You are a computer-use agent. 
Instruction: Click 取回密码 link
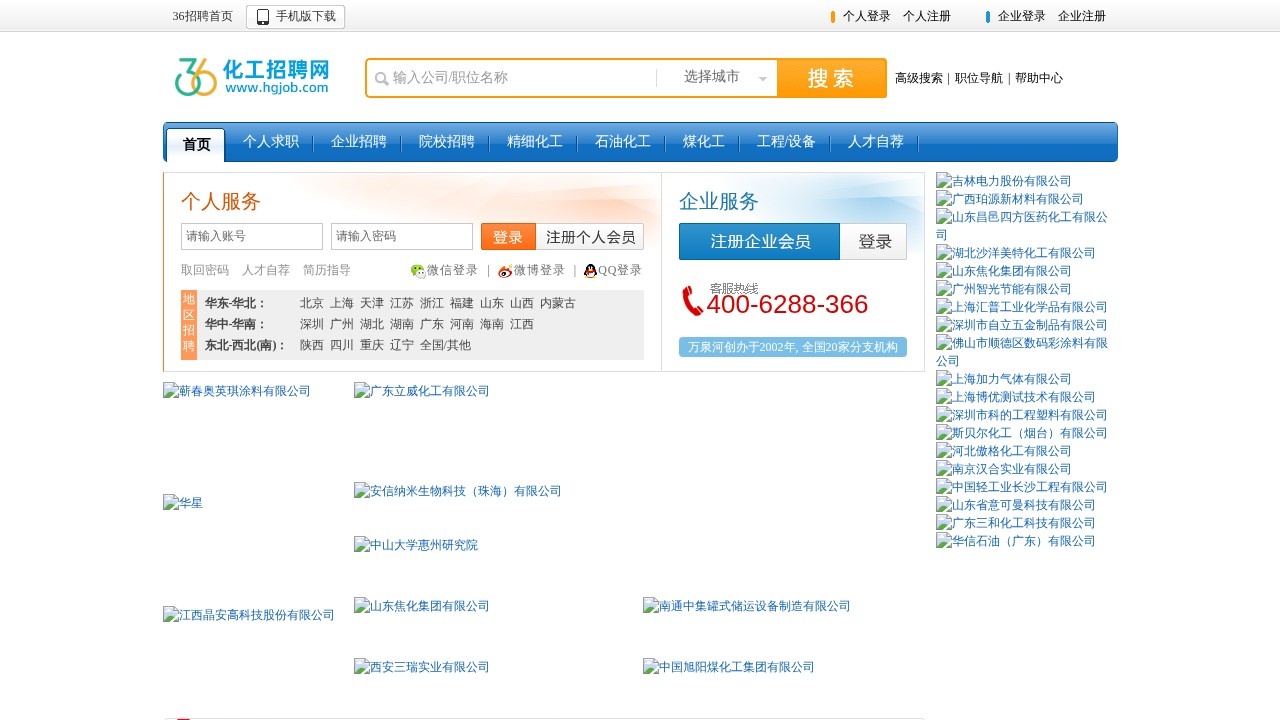tap(205, 270)
